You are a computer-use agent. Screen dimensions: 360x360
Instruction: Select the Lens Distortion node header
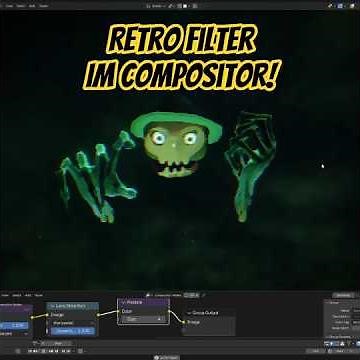point(73,306)
